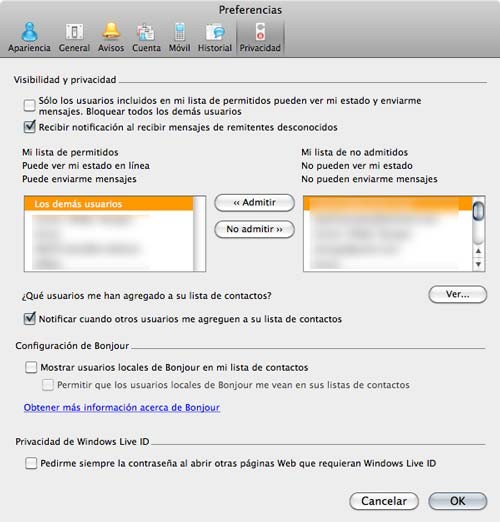This screenshot has height=522, width=500.
Task: Toggle 'Permitir que los usuarios locales de Bonjour'
Action: click(x=48, y=385)
